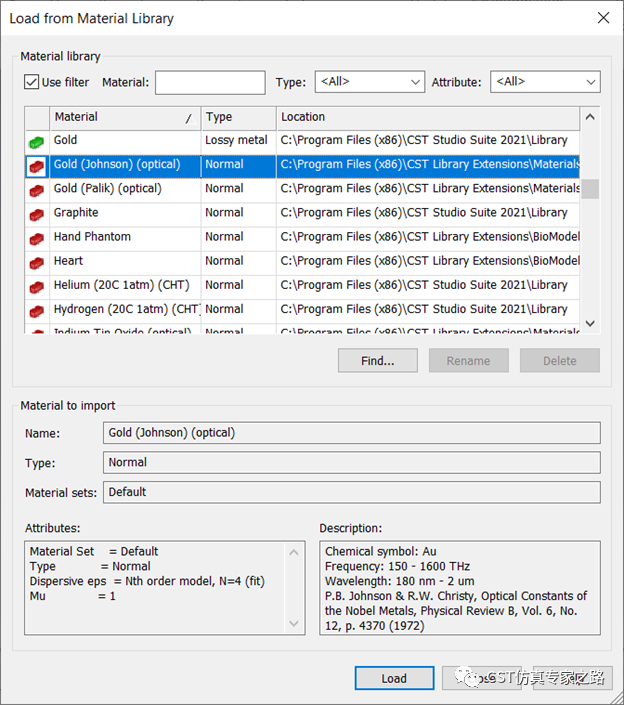Click the Load button
624x705 pixels.
coord(394,678)
